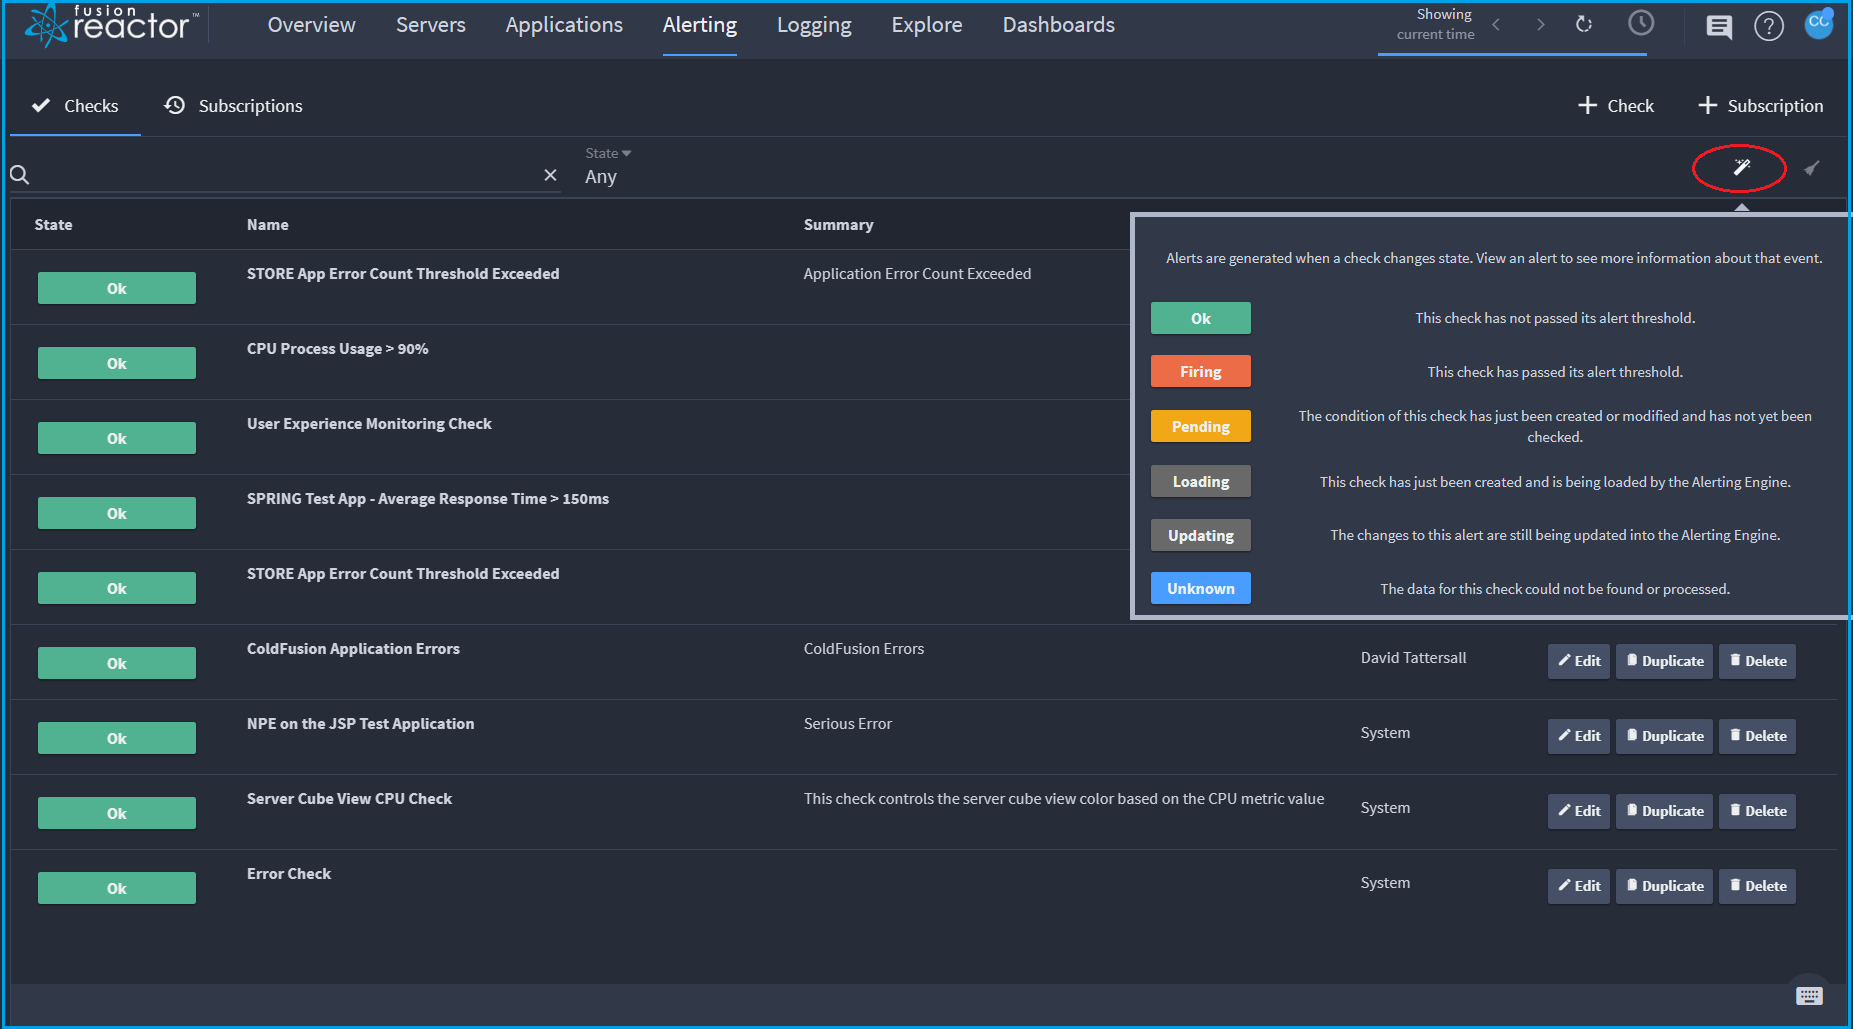The width and height of the screenshot is (1853, 1029).
Task: Open the CC user account avatar
Action: point(1818,23)
